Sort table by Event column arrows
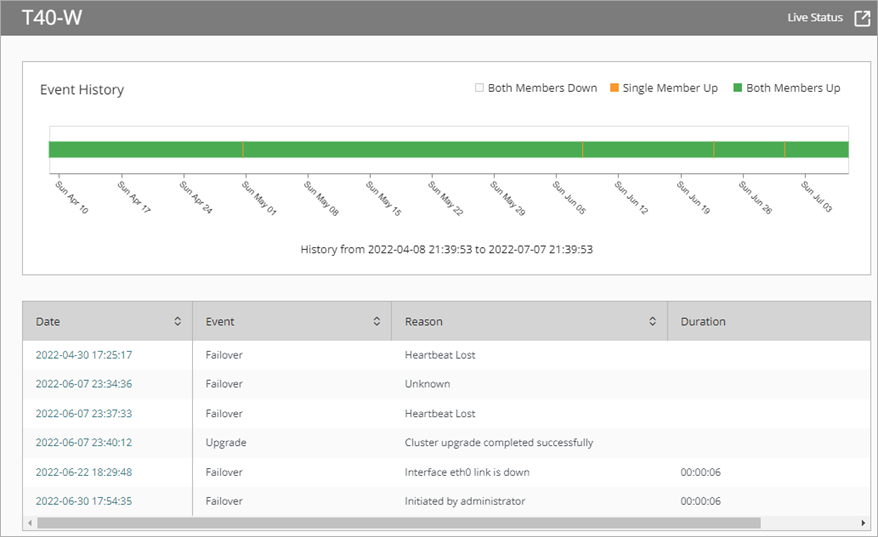Image resolution: width=878 pixels, height=537 pixels. coord(377,322)
